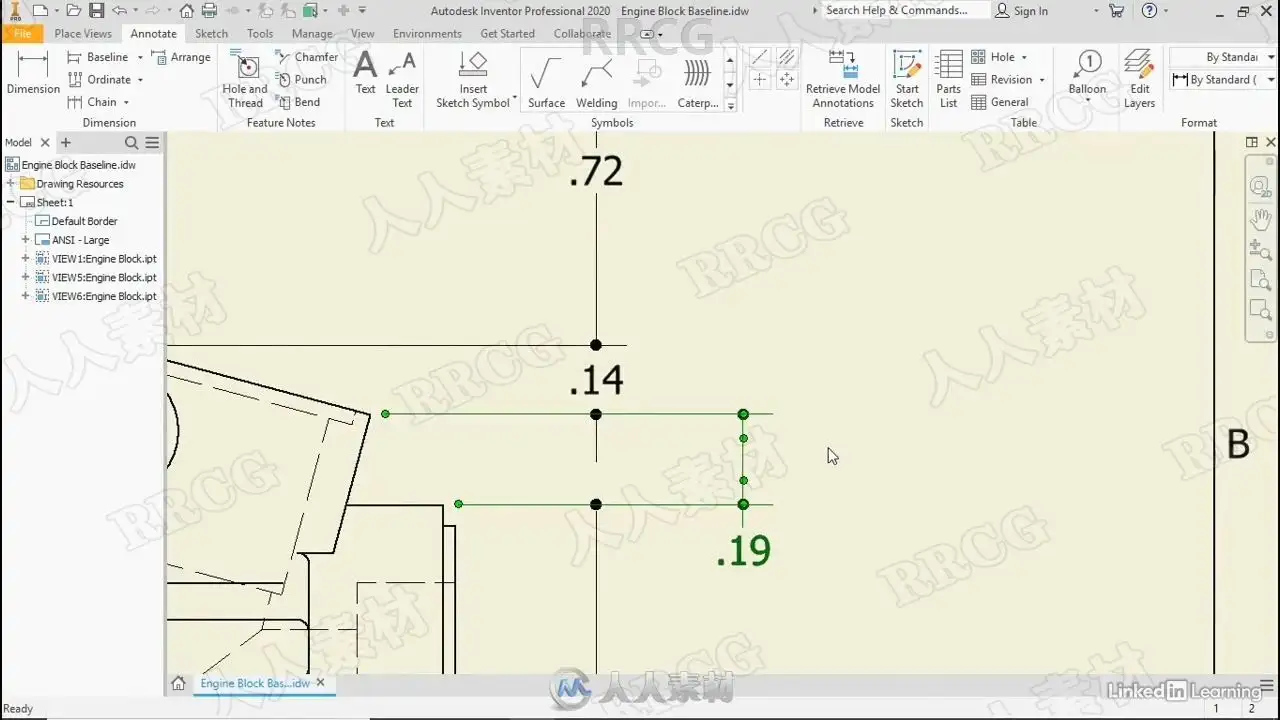Select Default Border in the browser

[84, 221]
